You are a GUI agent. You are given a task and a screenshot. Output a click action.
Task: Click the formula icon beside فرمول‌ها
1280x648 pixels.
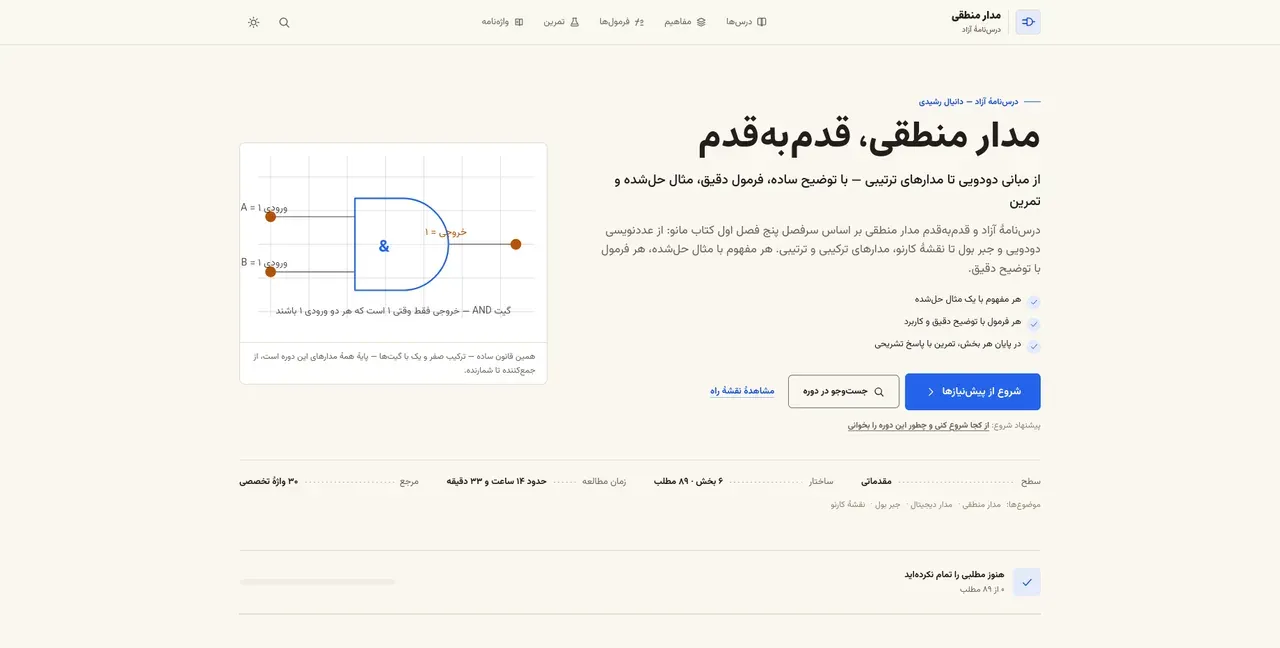tap(640, 22)
